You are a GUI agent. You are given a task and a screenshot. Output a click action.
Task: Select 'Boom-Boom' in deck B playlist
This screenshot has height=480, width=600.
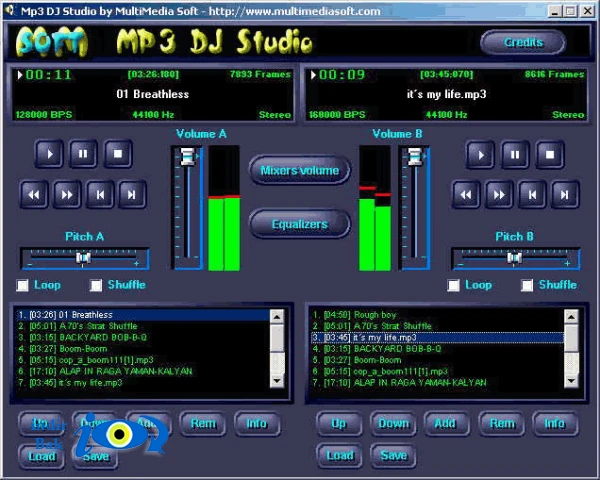[437, 360]
